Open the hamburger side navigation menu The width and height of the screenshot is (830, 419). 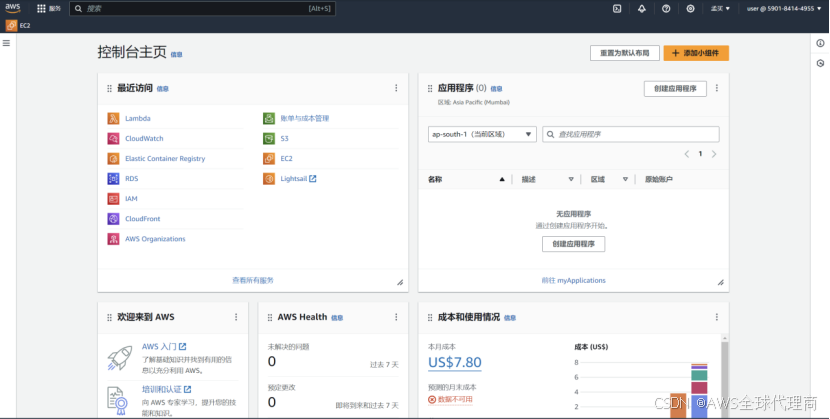[6, 43]
